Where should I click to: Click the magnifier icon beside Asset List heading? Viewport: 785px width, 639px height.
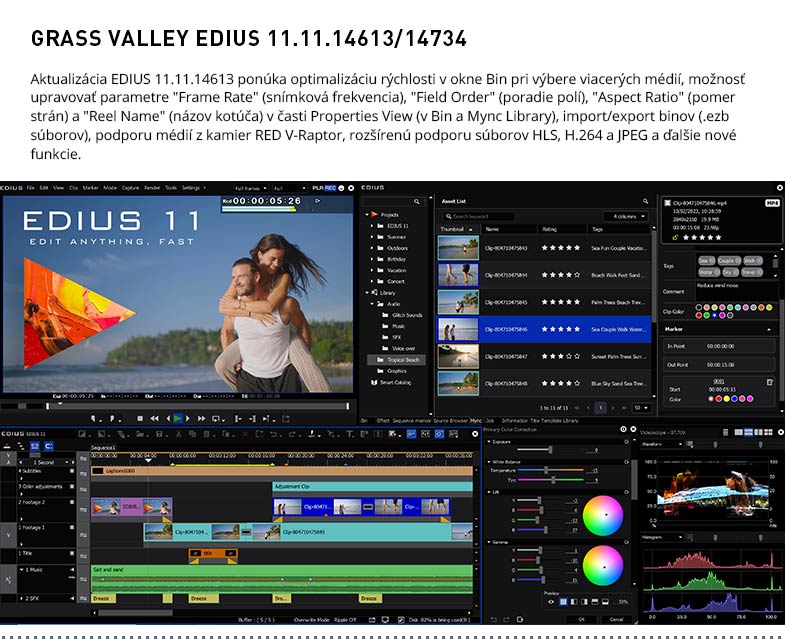(x=645, y=201)
